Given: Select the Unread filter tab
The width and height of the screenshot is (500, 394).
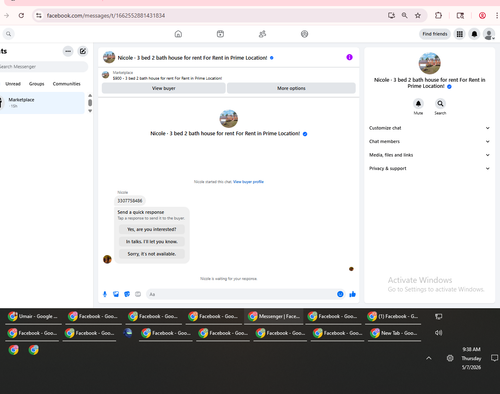Looking at the screenshot, I should tap(13, 84).
